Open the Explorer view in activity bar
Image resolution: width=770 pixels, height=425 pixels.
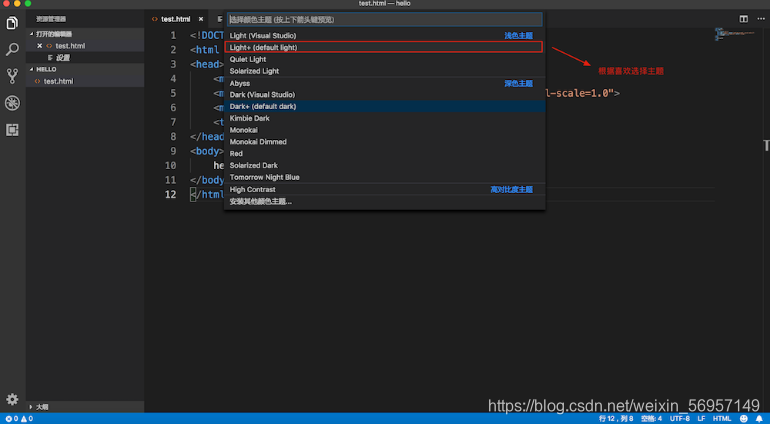pos(12,23)
